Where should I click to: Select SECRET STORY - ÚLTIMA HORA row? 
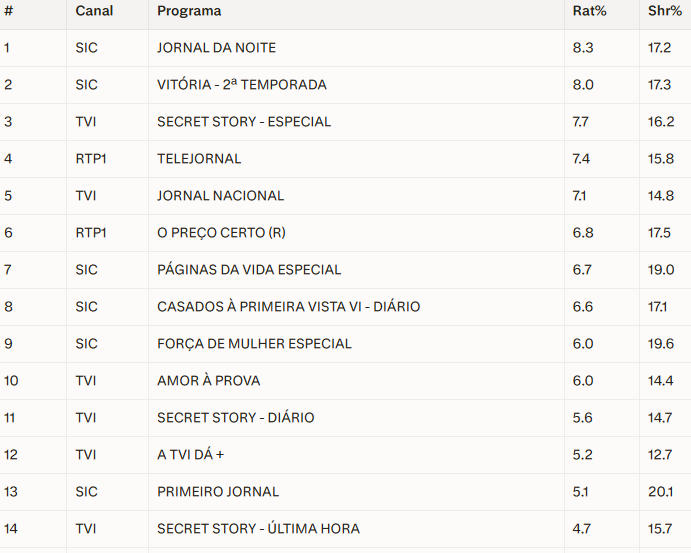[x=258, y=529]
